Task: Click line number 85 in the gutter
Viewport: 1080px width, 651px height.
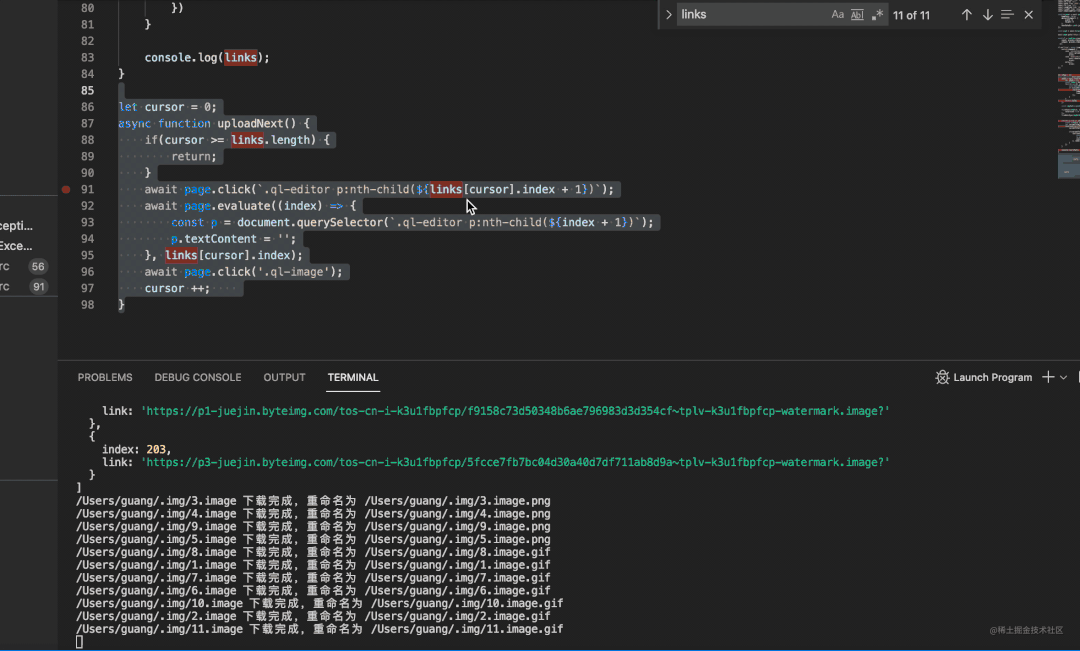Action: coord(87,90)
